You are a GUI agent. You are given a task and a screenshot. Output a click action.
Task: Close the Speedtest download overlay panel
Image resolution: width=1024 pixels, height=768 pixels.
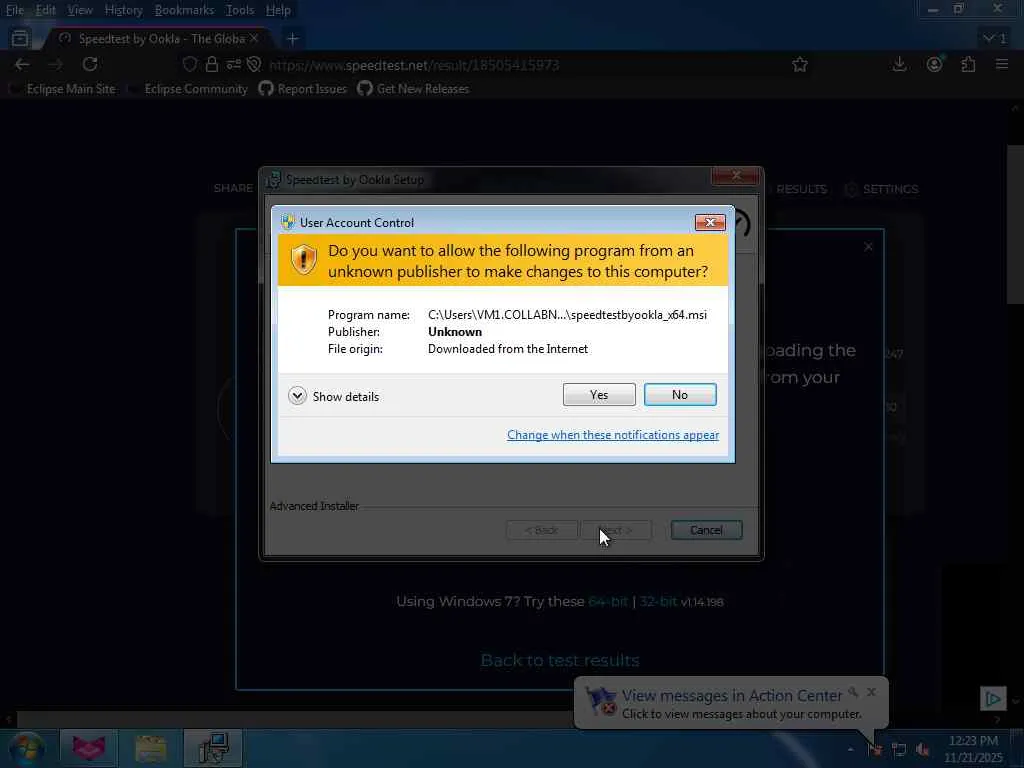868,247
